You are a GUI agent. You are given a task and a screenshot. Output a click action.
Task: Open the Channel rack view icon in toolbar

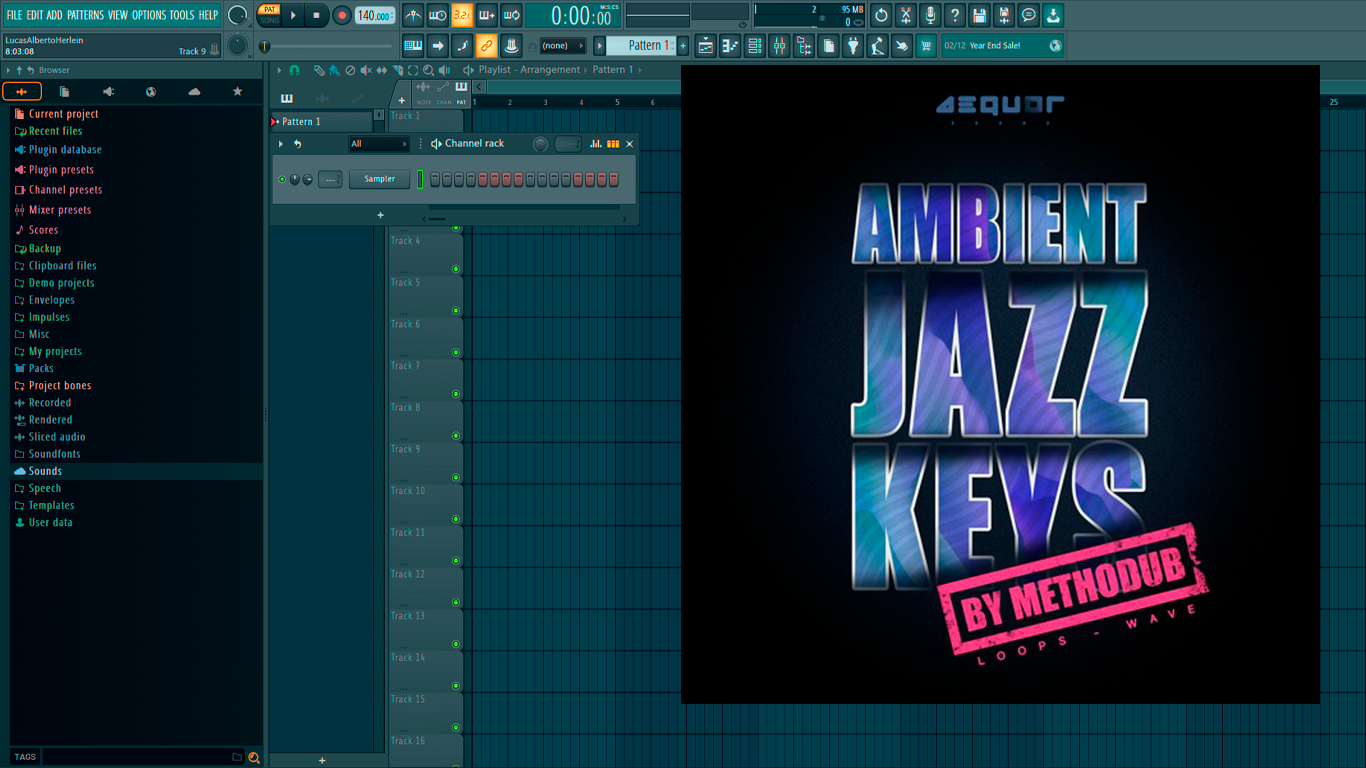tap(755, 45)
